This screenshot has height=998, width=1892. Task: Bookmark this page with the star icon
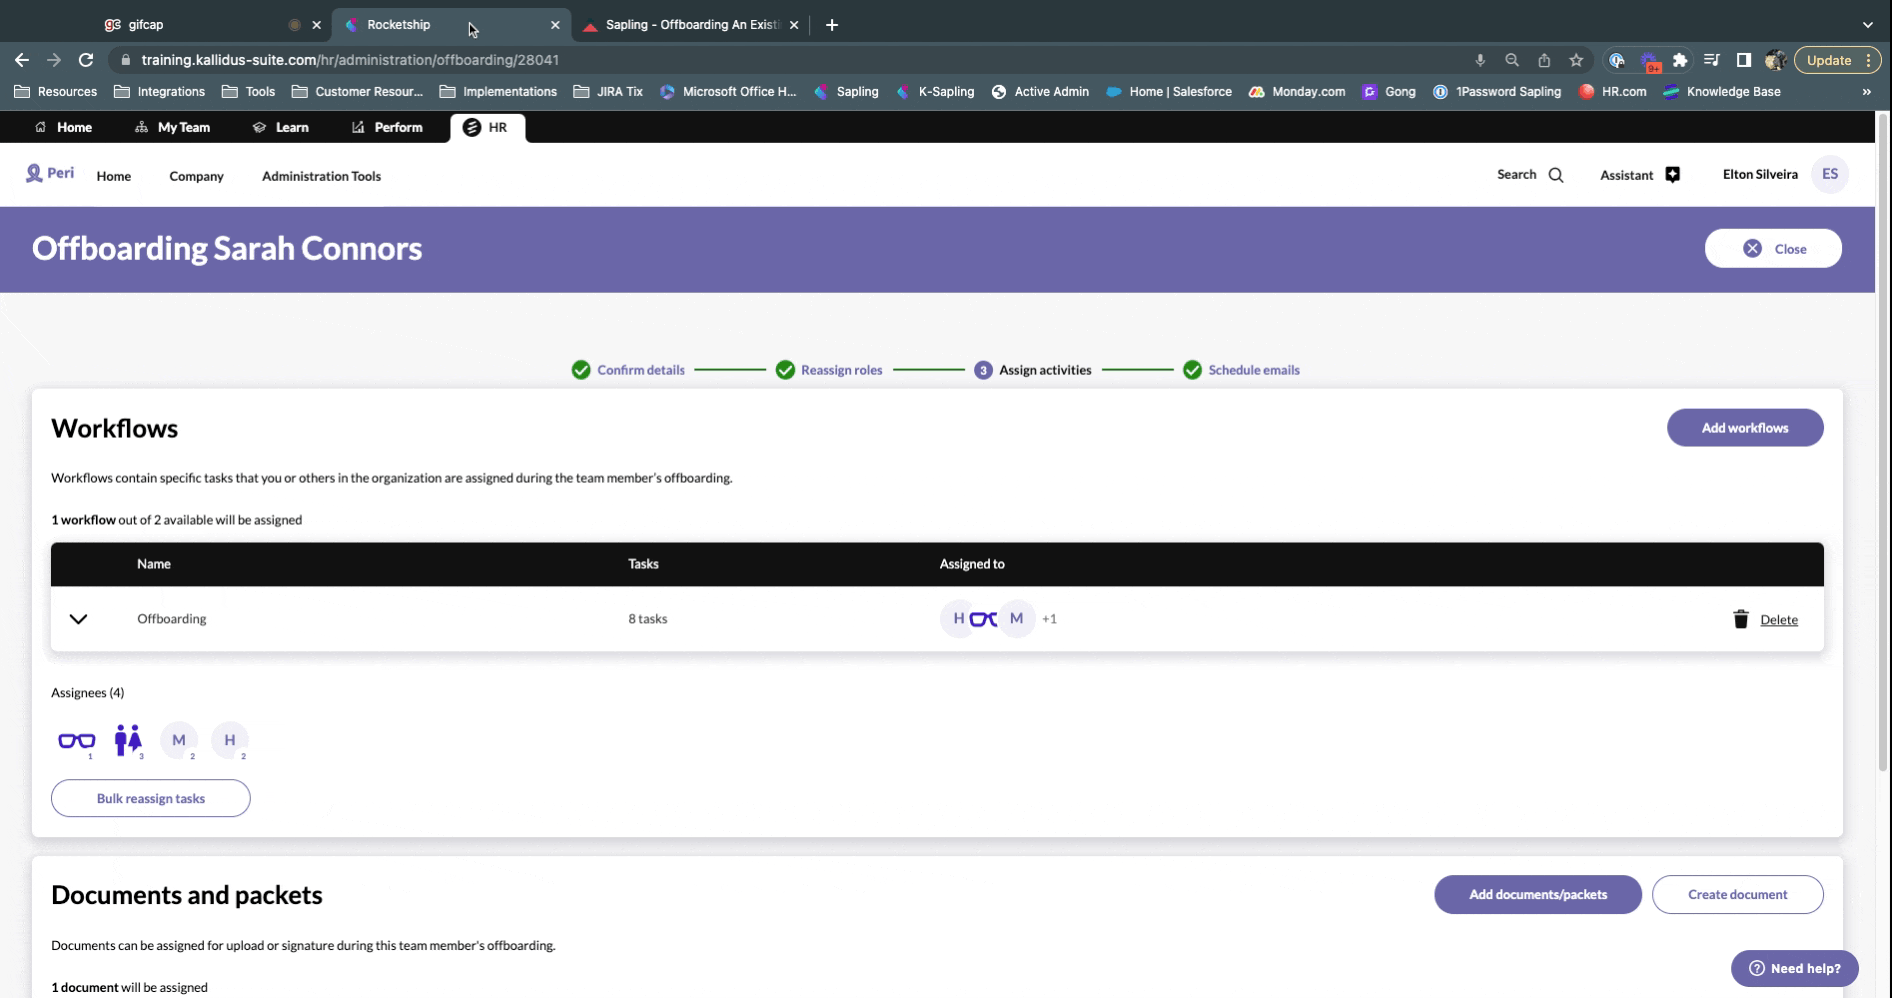coord(1576,60)
